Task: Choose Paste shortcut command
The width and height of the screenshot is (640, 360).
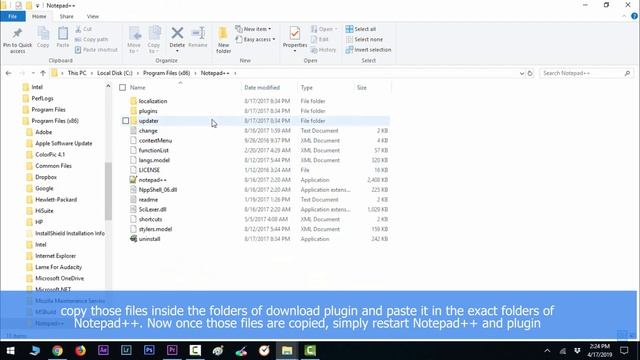Action: [x=96, y=49]
